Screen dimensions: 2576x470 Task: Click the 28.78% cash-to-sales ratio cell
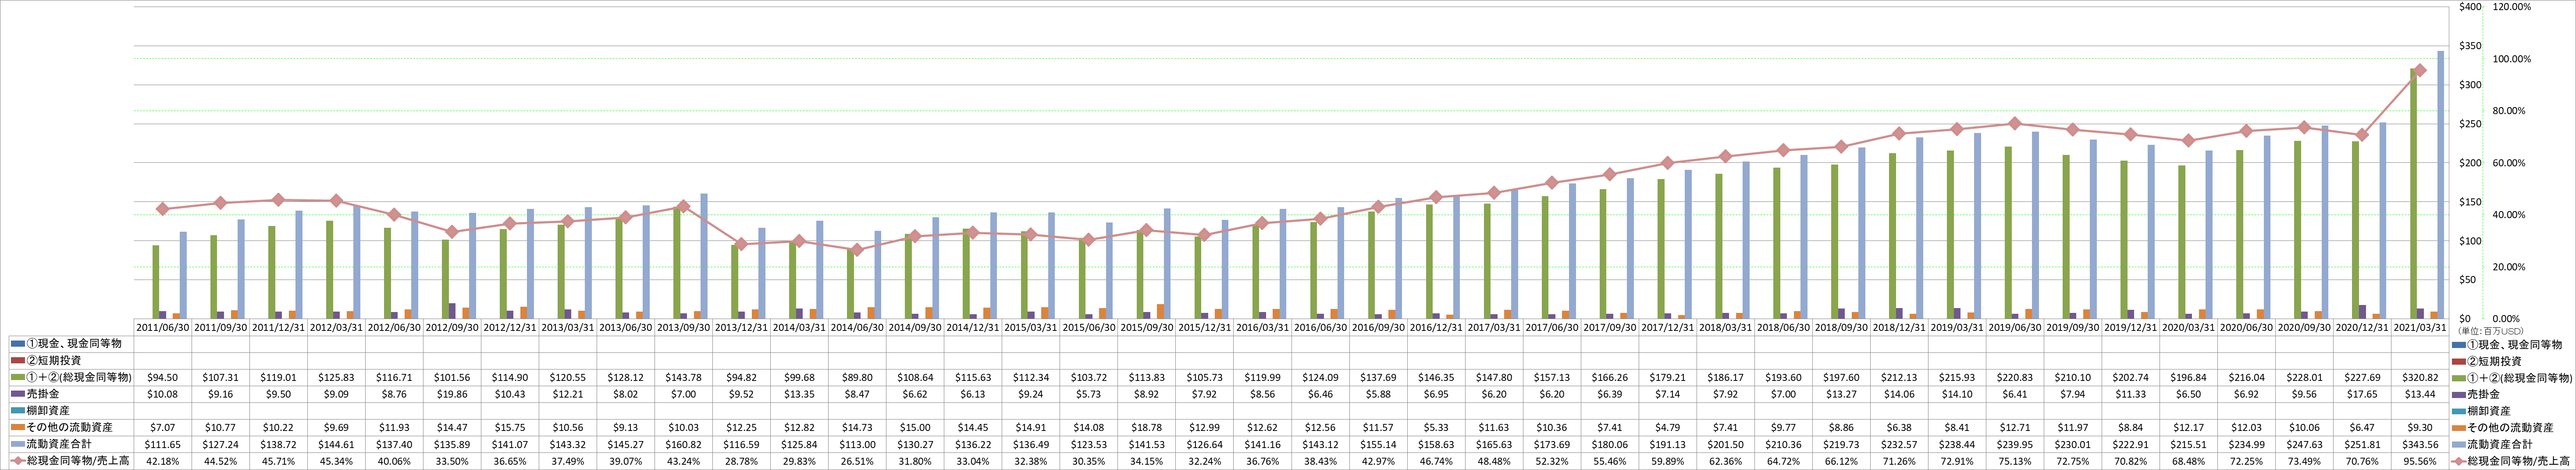coord(742,460)
